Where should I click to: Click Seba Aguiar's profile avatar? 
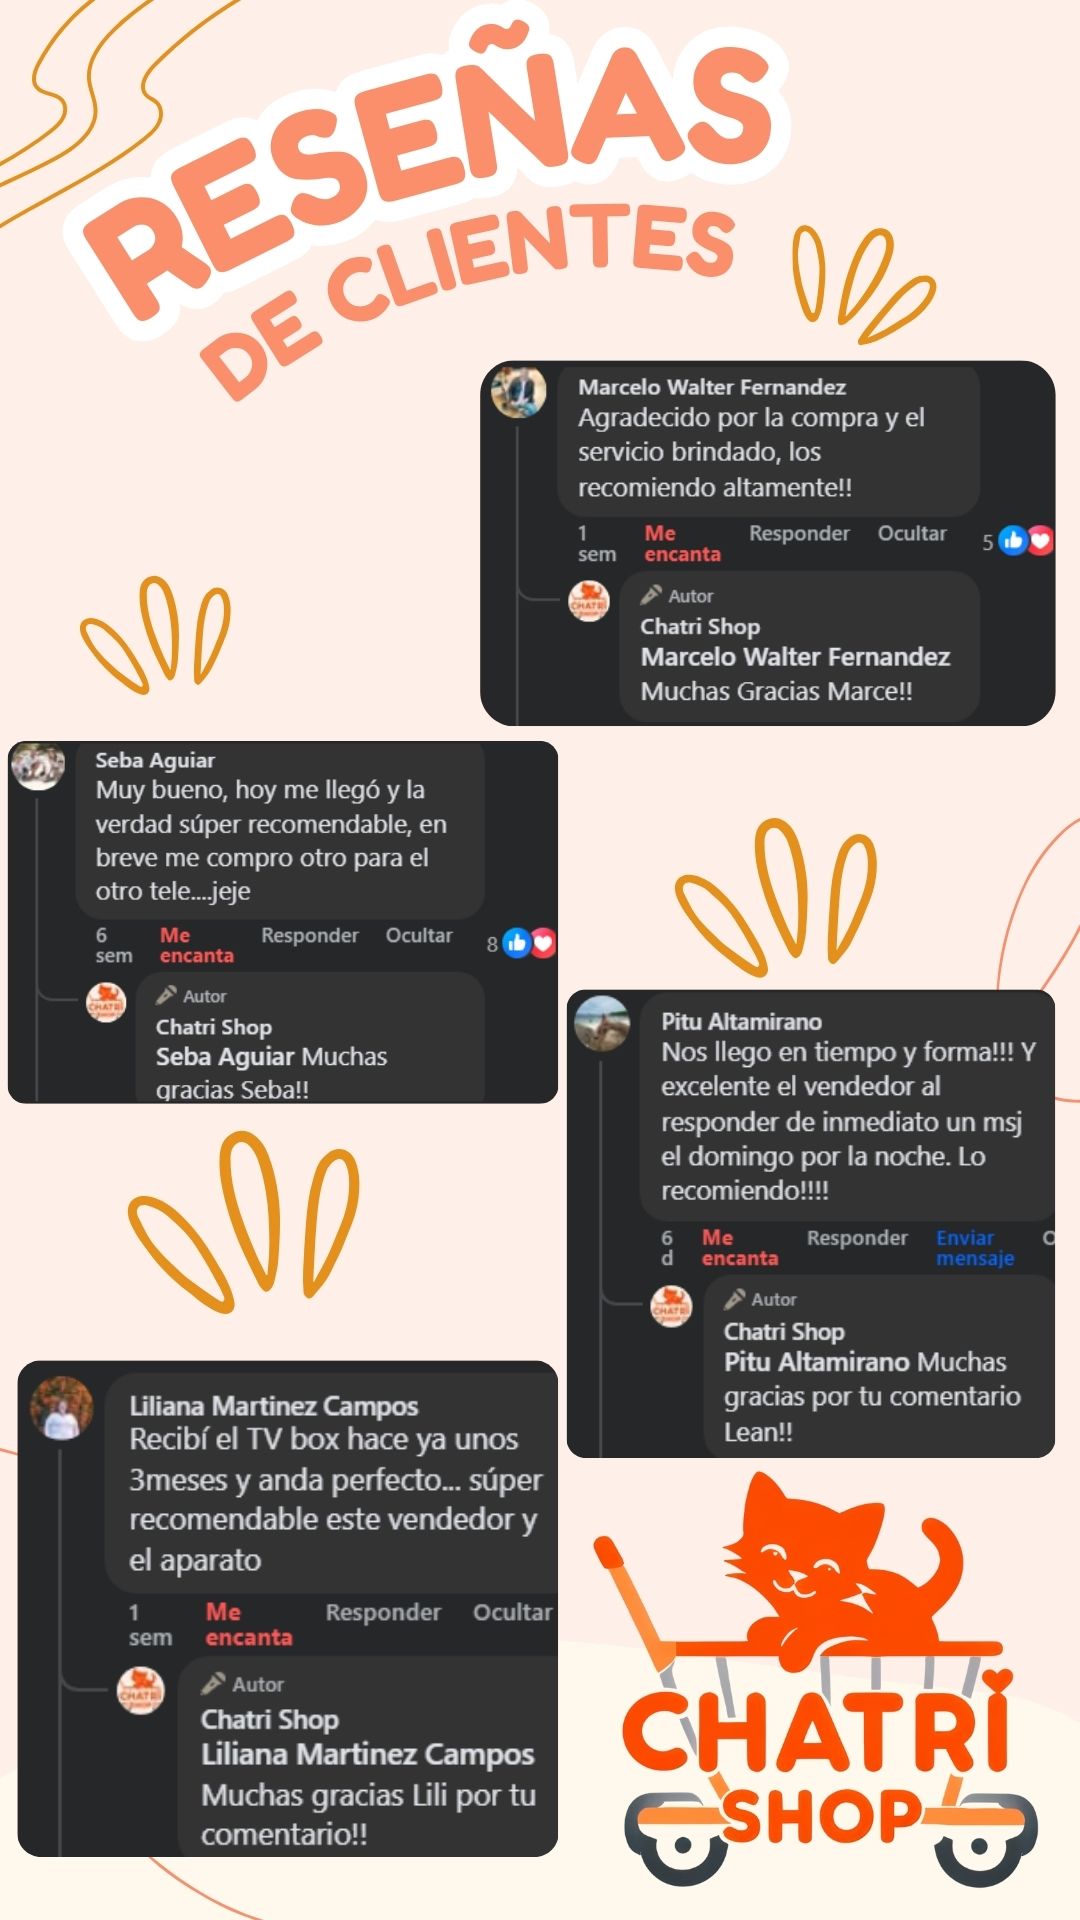coord(38,766)
